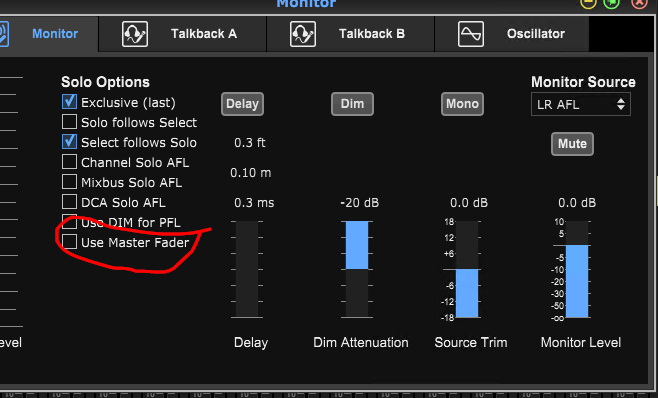Image resolution: width=658 pixels, height=398 pixels.
Task: Click the Dim Attenuation label
Action: point(360,343)
